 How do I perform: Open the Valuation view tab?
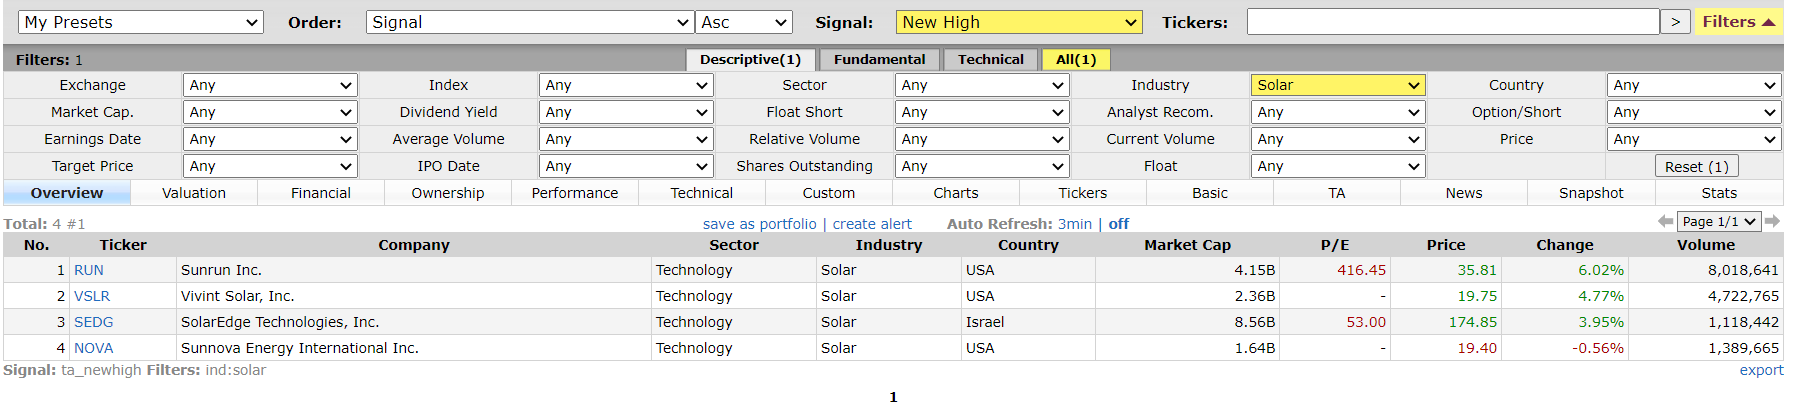click(194, 193)
